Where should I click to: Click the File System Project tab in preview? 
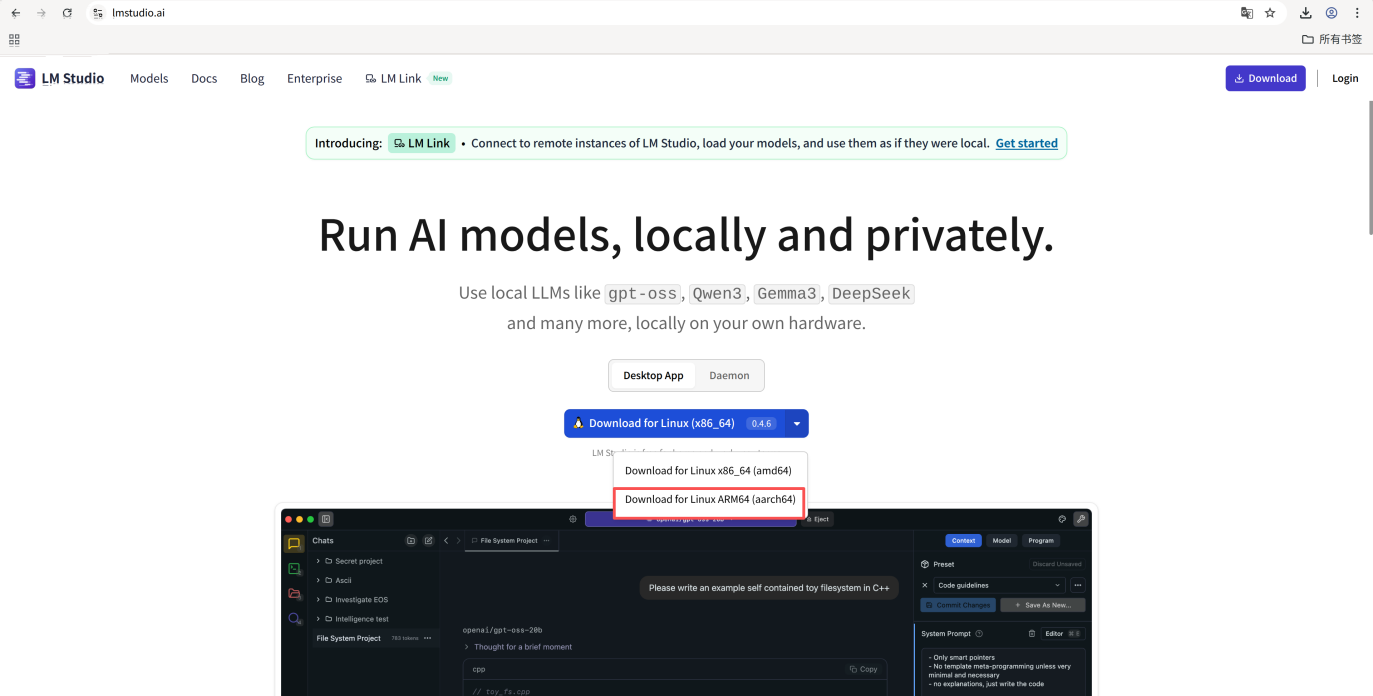[x=509, y=541]
